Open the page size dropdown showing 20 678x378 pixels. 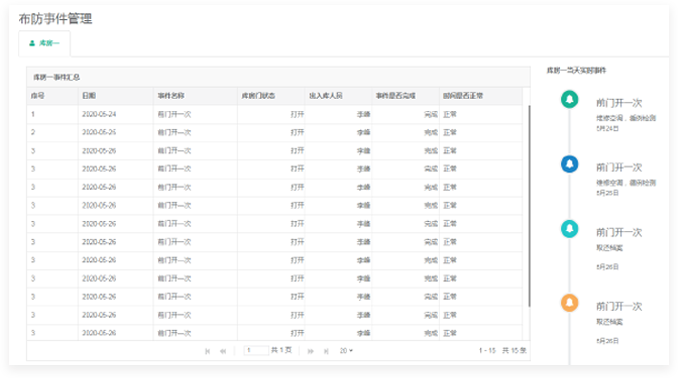click(x=346, y=351)
